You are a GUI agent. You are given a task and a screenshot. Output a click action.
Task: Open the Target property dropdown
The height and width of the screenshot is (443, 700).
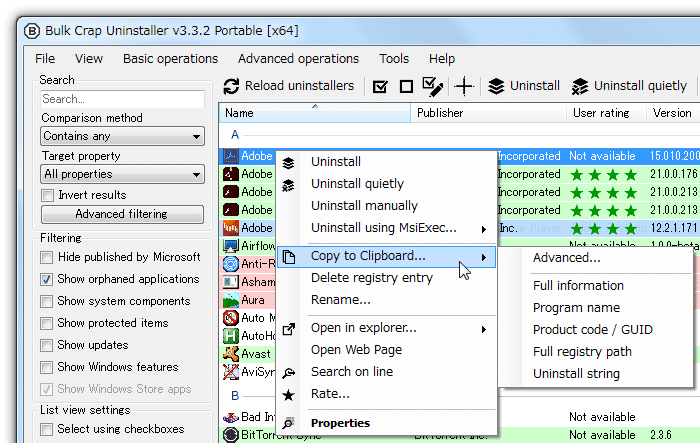122,174
